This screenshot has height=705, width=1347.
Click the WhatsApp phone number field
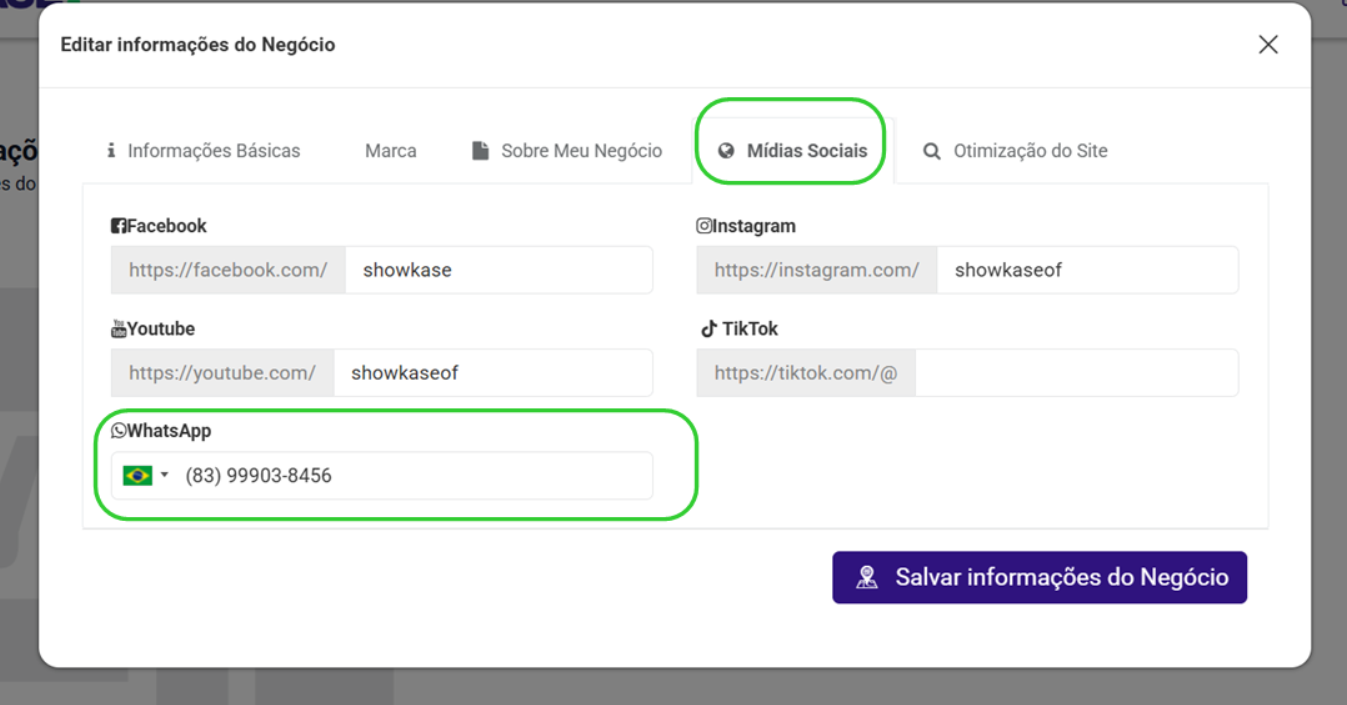point(415,476)
